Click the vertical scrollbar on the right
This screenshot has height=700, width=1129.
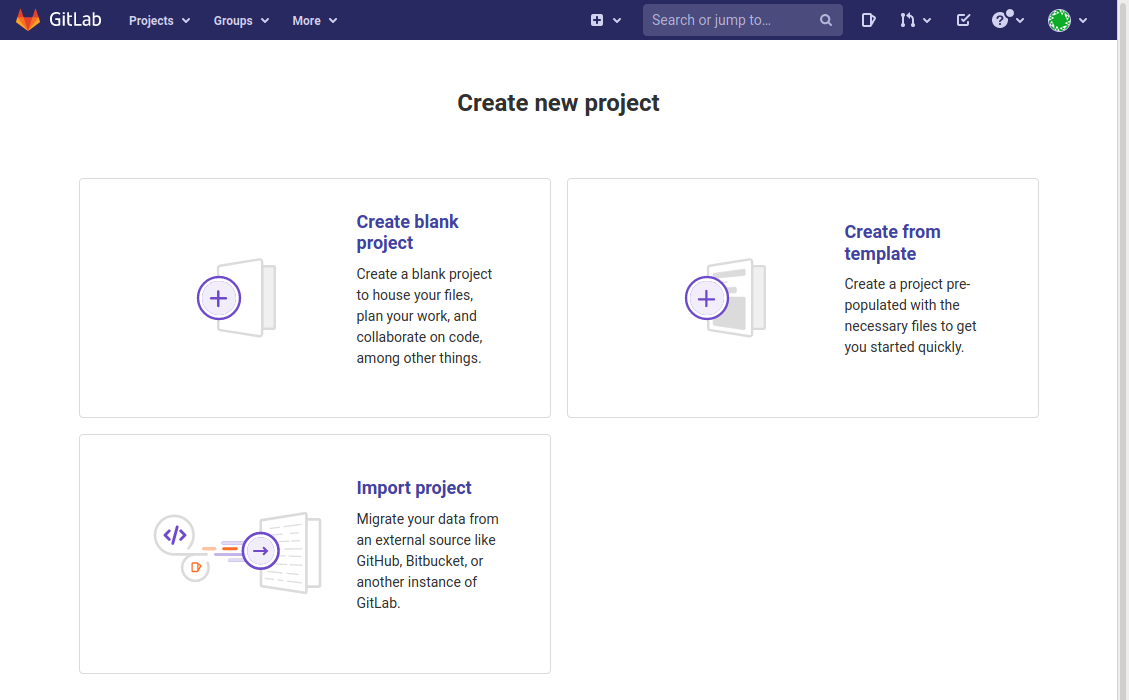click(x=1122, y=350)
